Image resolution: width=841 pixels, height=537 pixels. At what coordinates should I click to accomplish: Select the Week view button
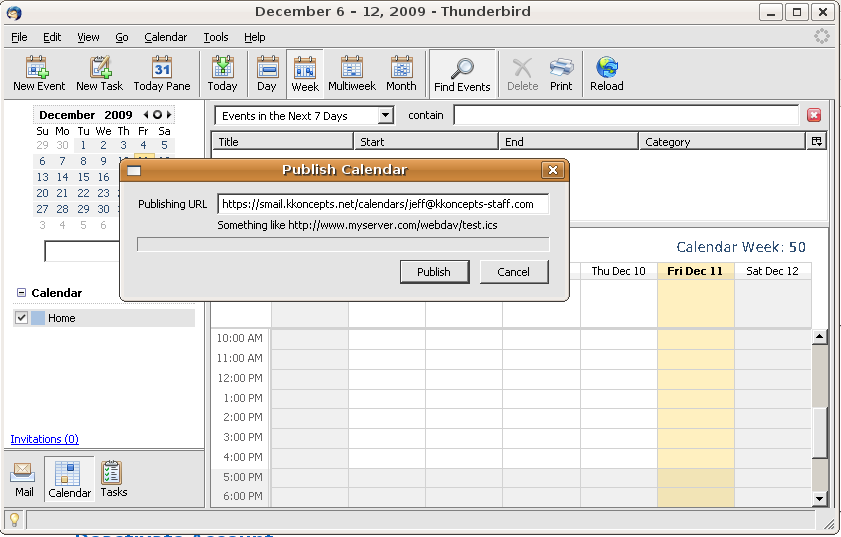[305, 74]
